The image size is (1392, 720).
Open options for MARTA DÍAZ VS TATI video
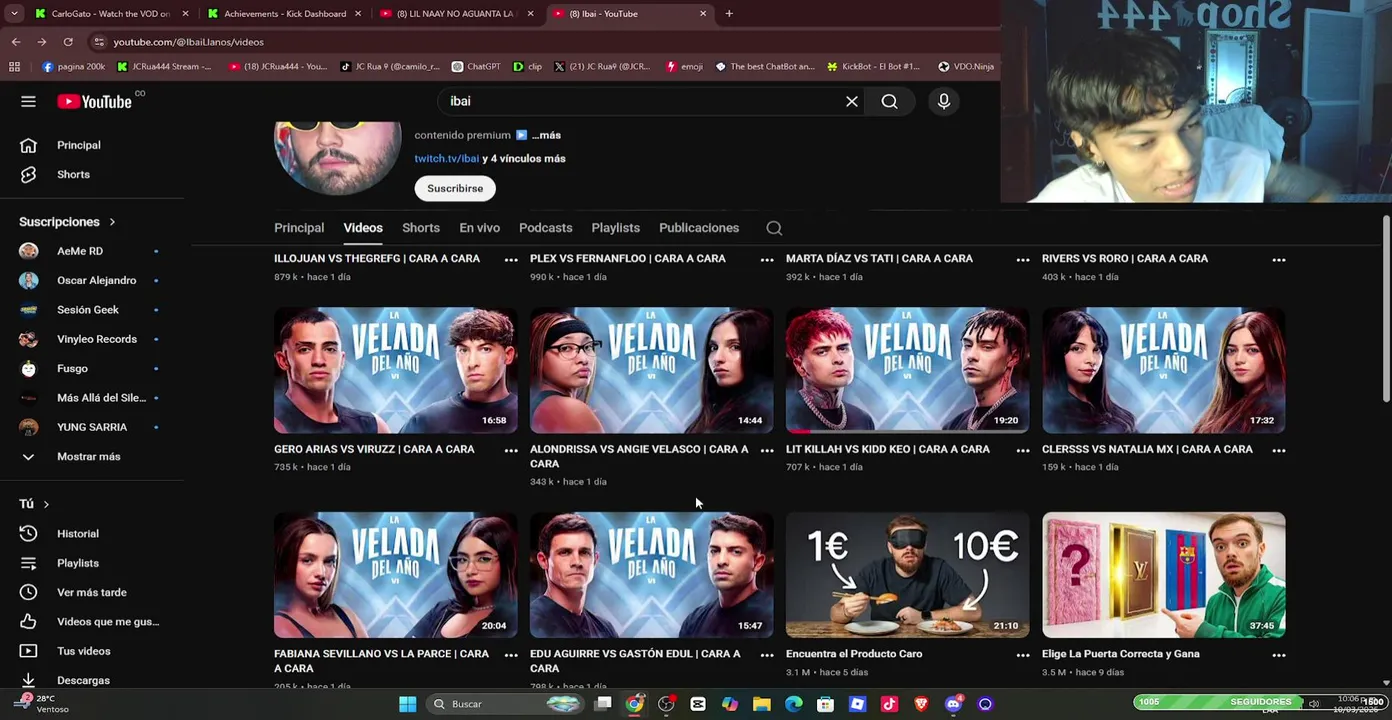tap(1023, 260)
